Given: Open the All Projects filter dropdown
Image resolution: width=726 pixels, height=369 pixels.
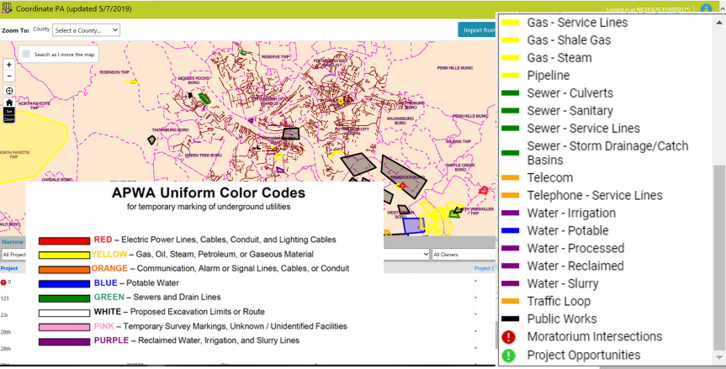Looking at the screenshot, I should point(13,254).
